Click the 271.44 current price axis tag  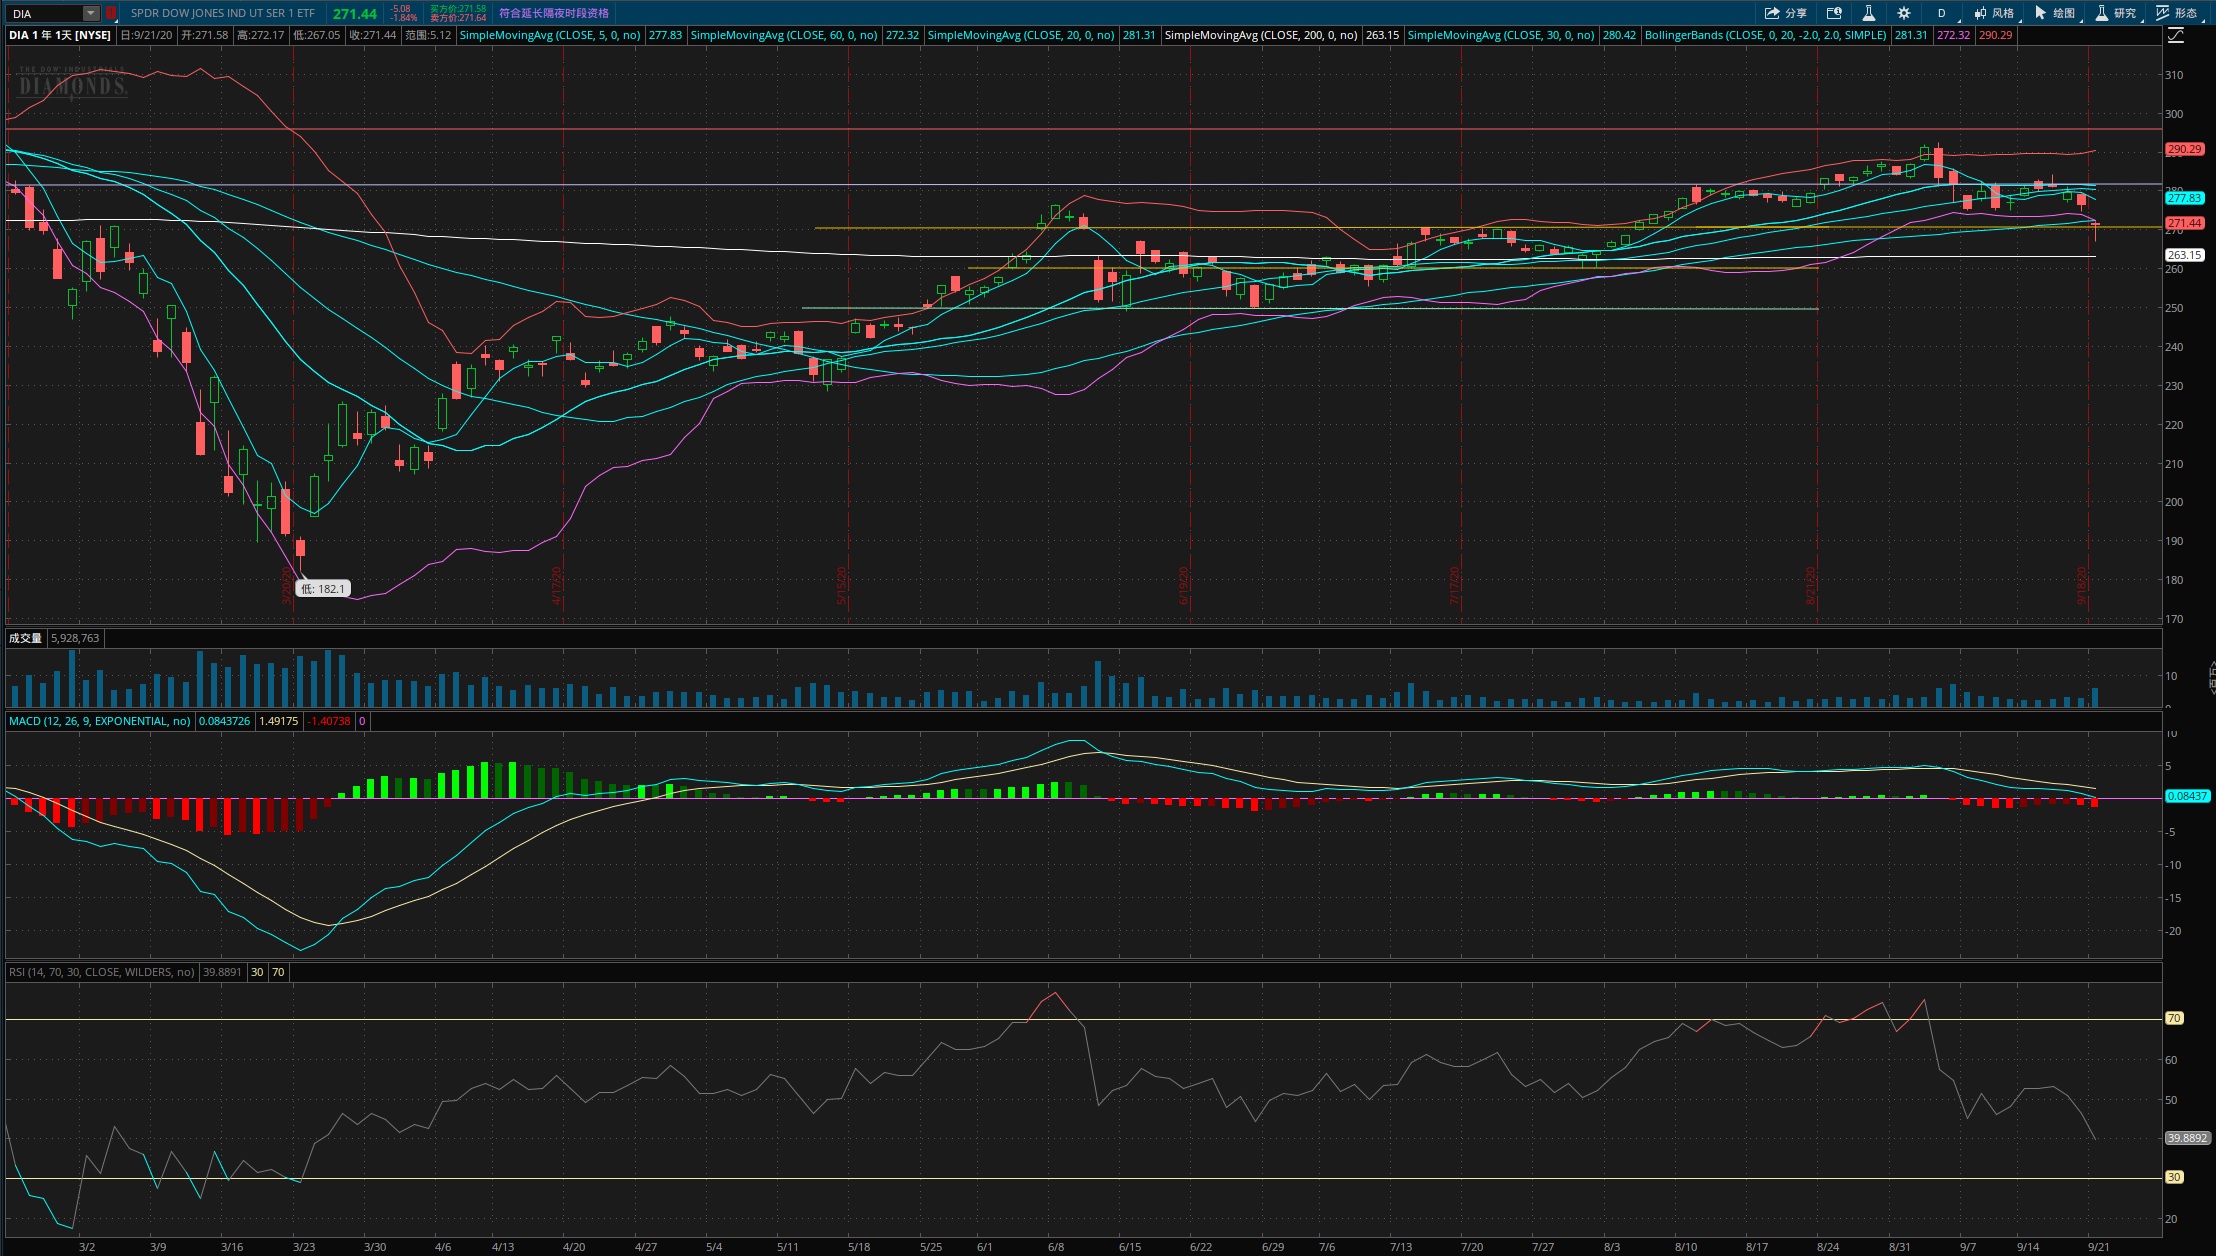pyautogui.click(x=2185, y=223)
